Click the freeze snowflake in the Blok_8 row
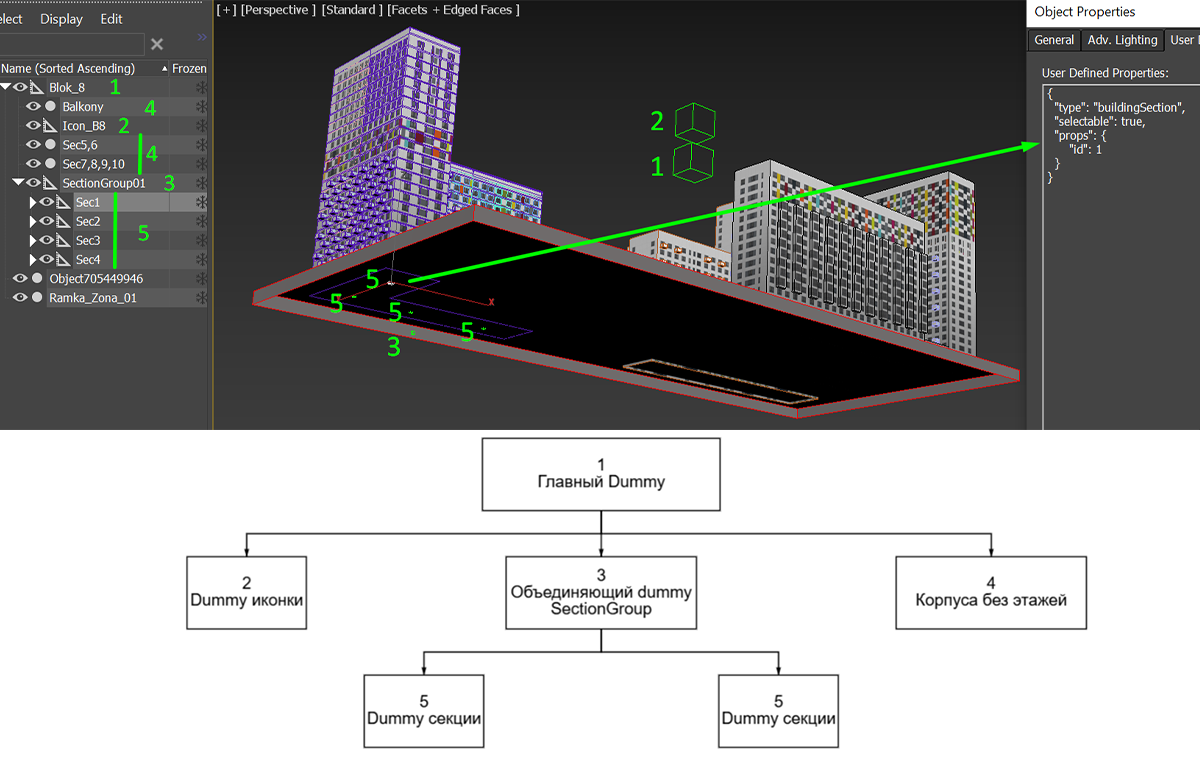The height and width of the screenshot is (761, 1200). (201, 88)
